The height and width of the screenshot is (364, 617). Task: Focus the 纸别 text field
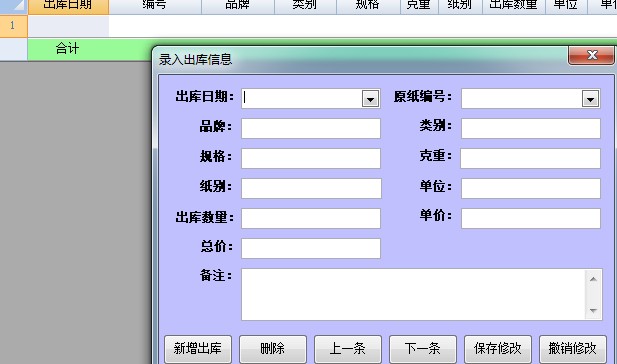[x=311, y=188]
